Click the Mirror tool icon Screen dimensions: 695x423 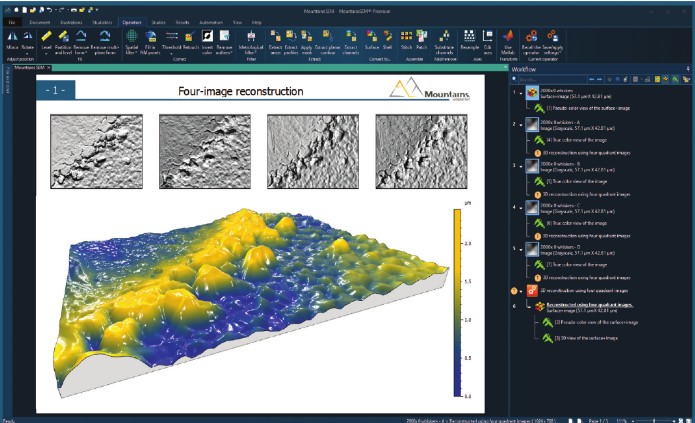[11, 37]
